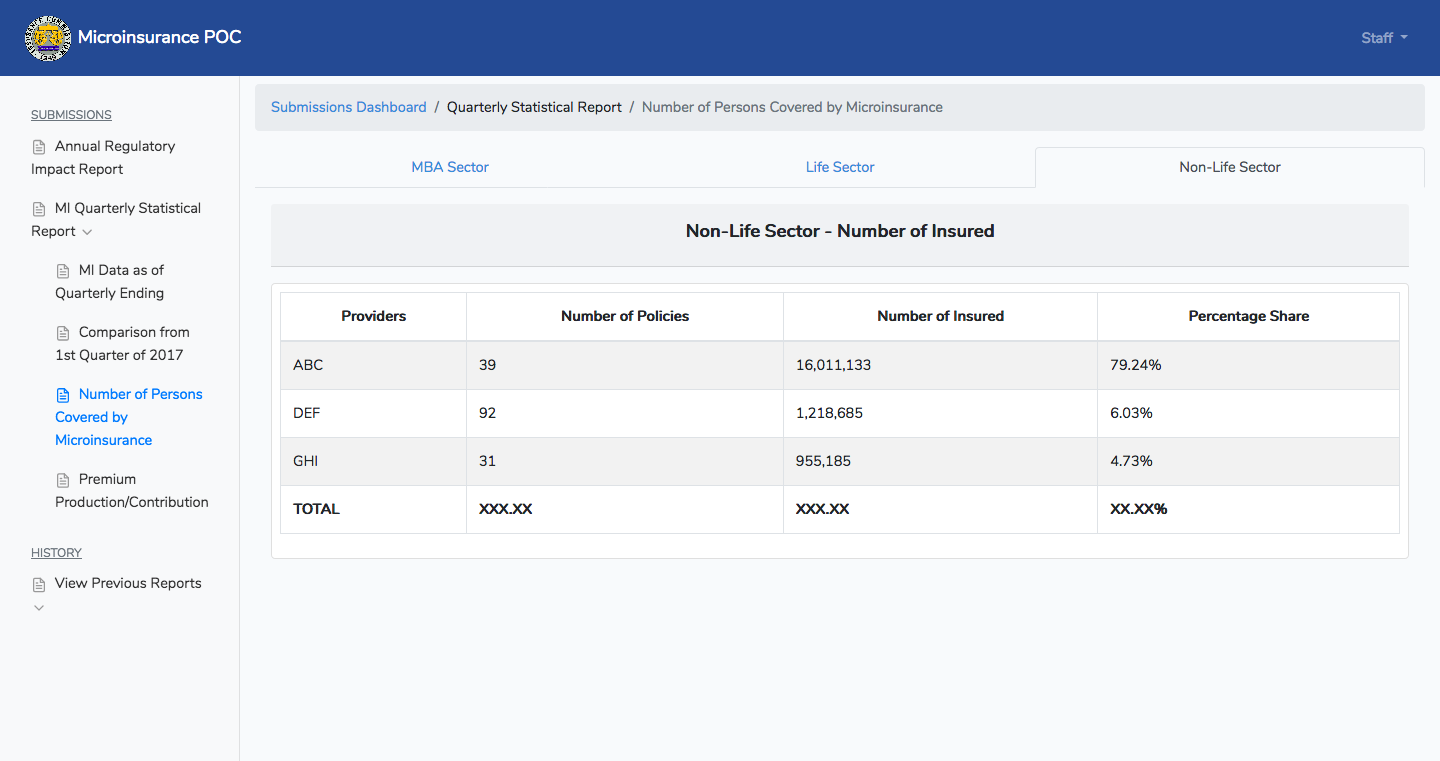Click the HISTORY sidebar section heading
The width and height of the screenshot is (1440, 761).
pyautogui.click(x=56, y=553)
